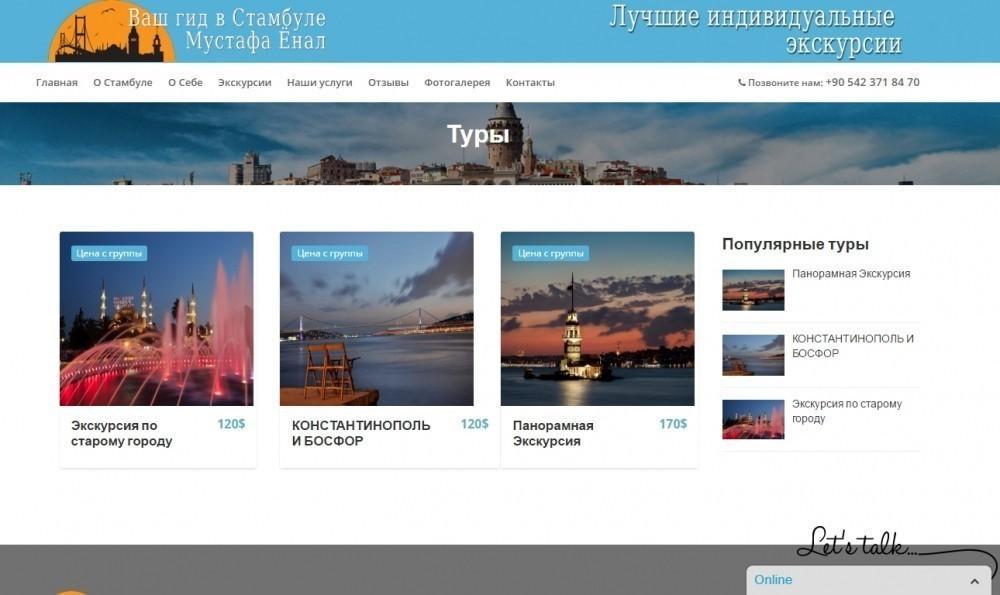Open the Отзывы page
Screen dimensions: 1000x595
tap(388, 82)
